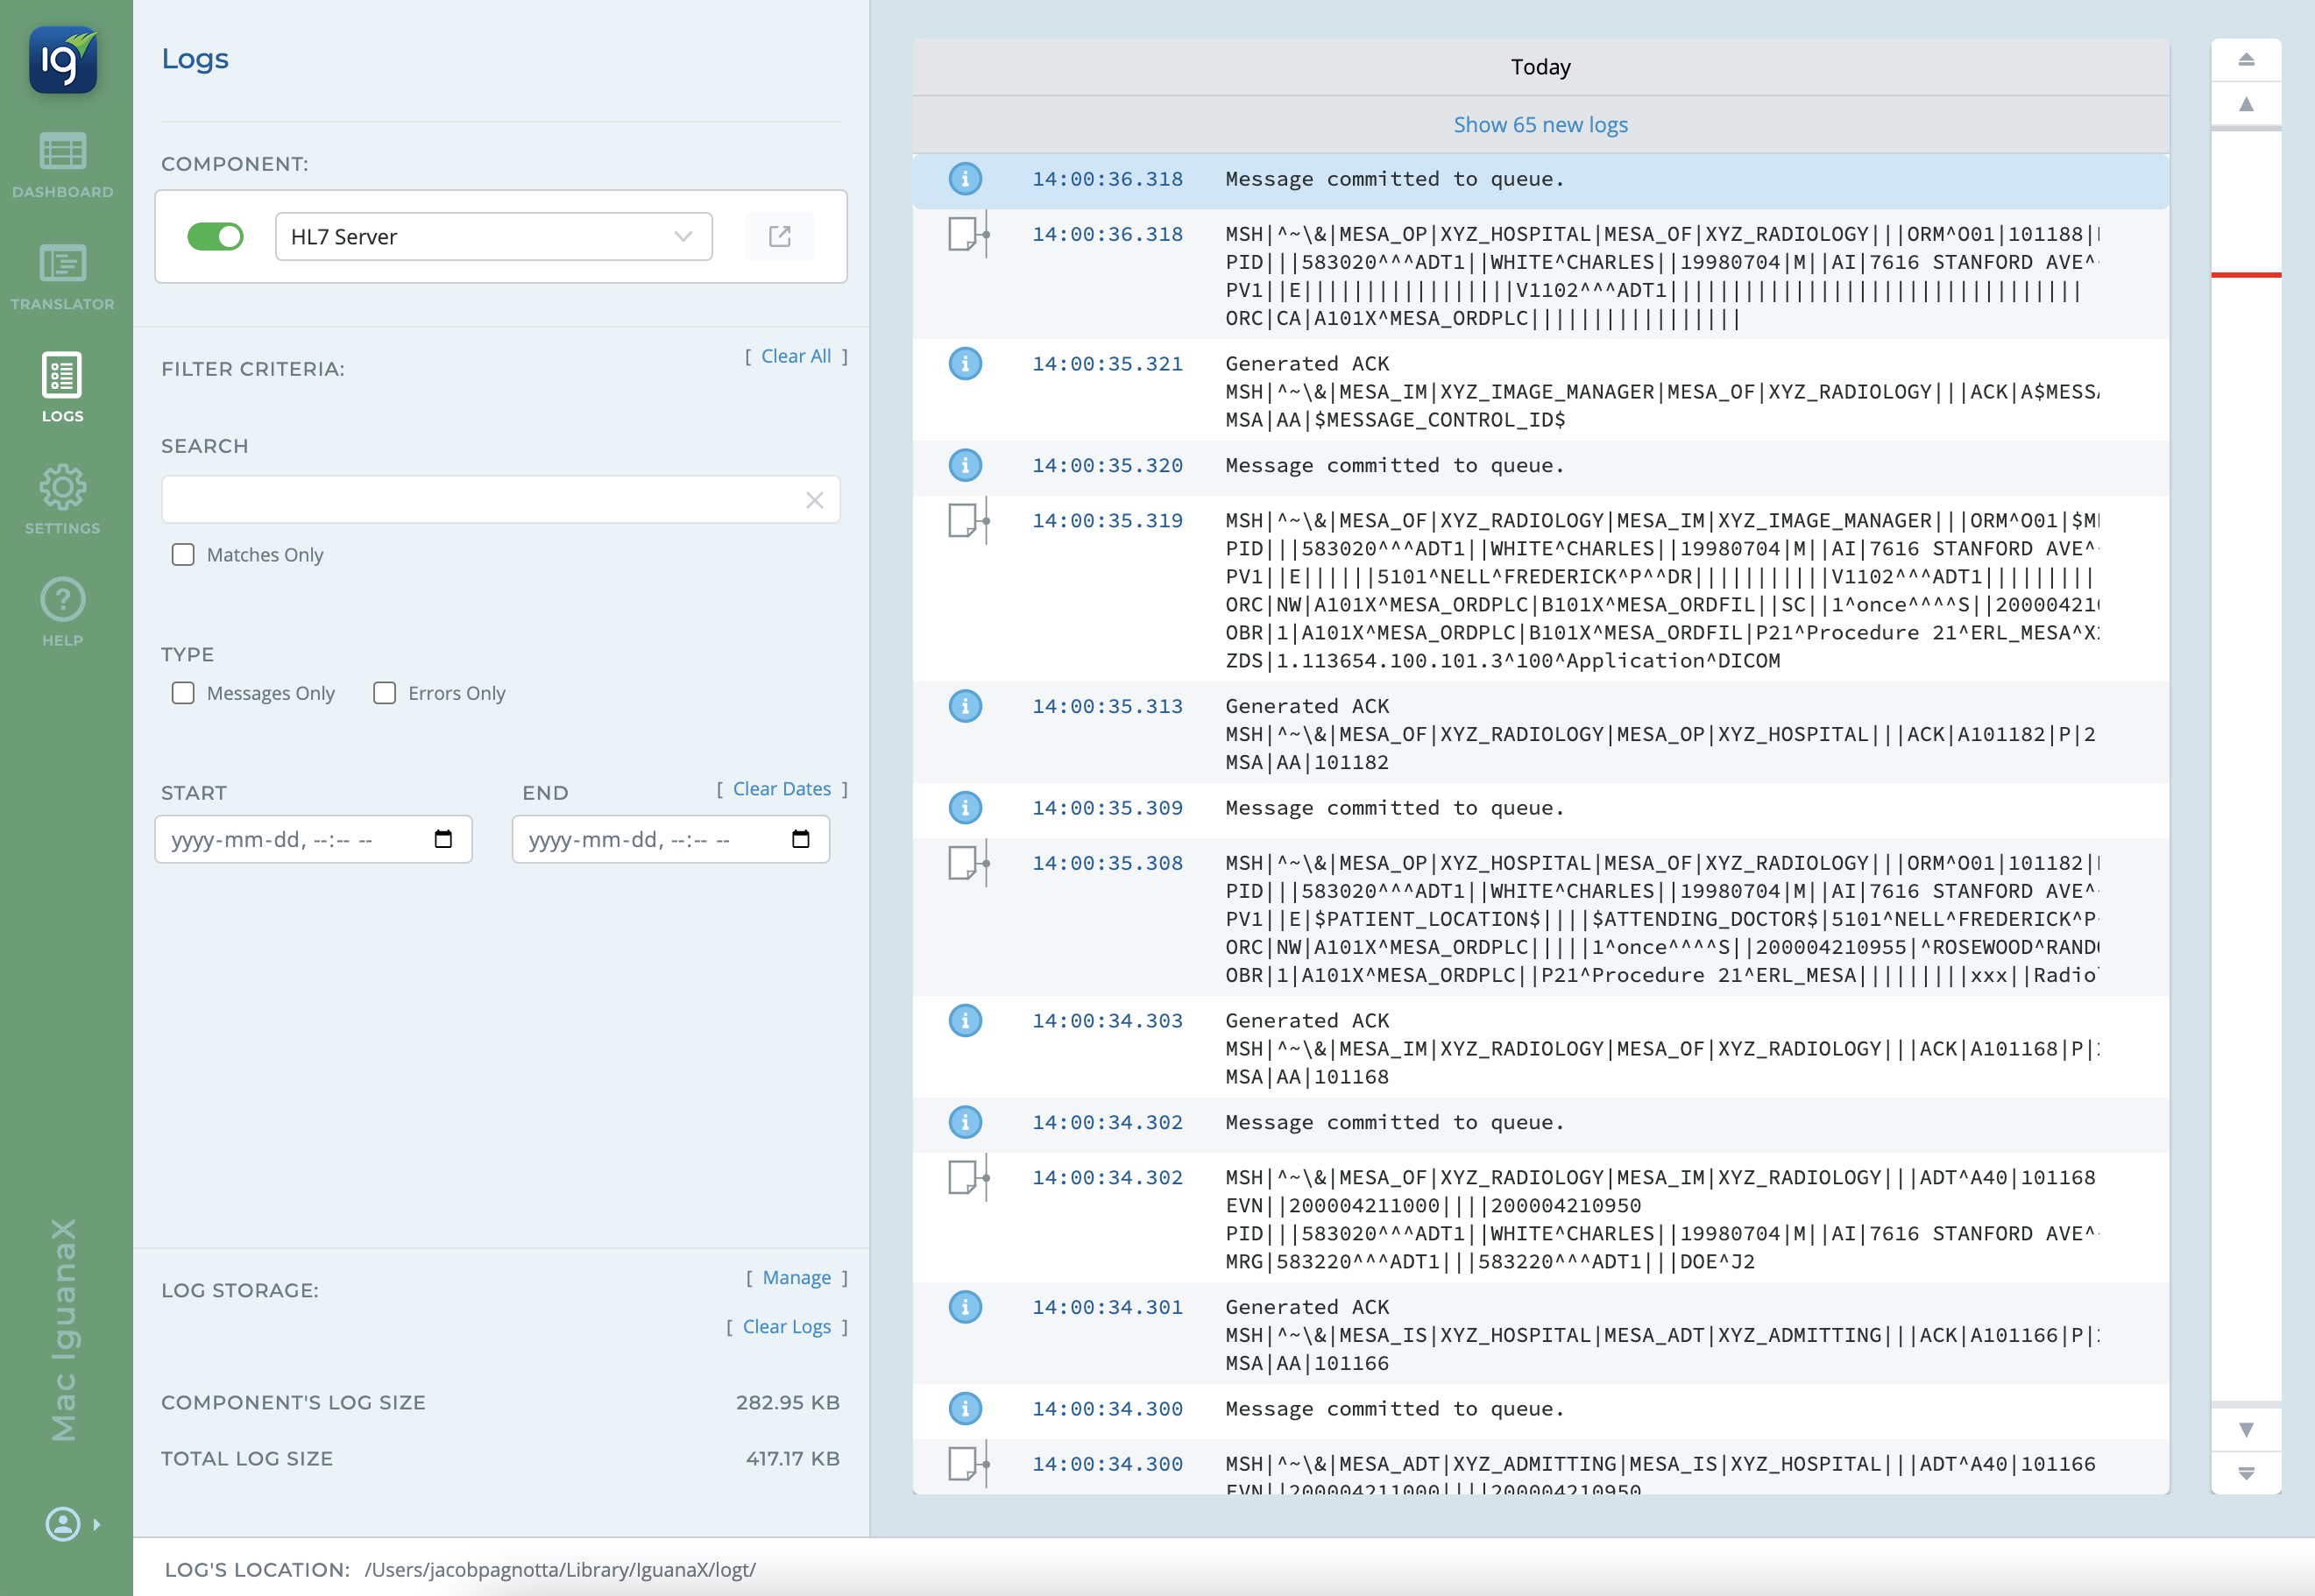Open log timestamp 14:00:34.303
The image size is (2315, 1596).
pyautogui.click(x=1107, y=1021)
